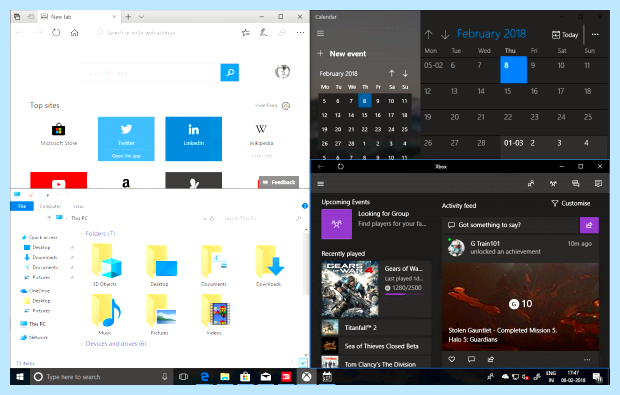
Task: Click Xbox refresh icon
Action: click(x=340, y=166)
